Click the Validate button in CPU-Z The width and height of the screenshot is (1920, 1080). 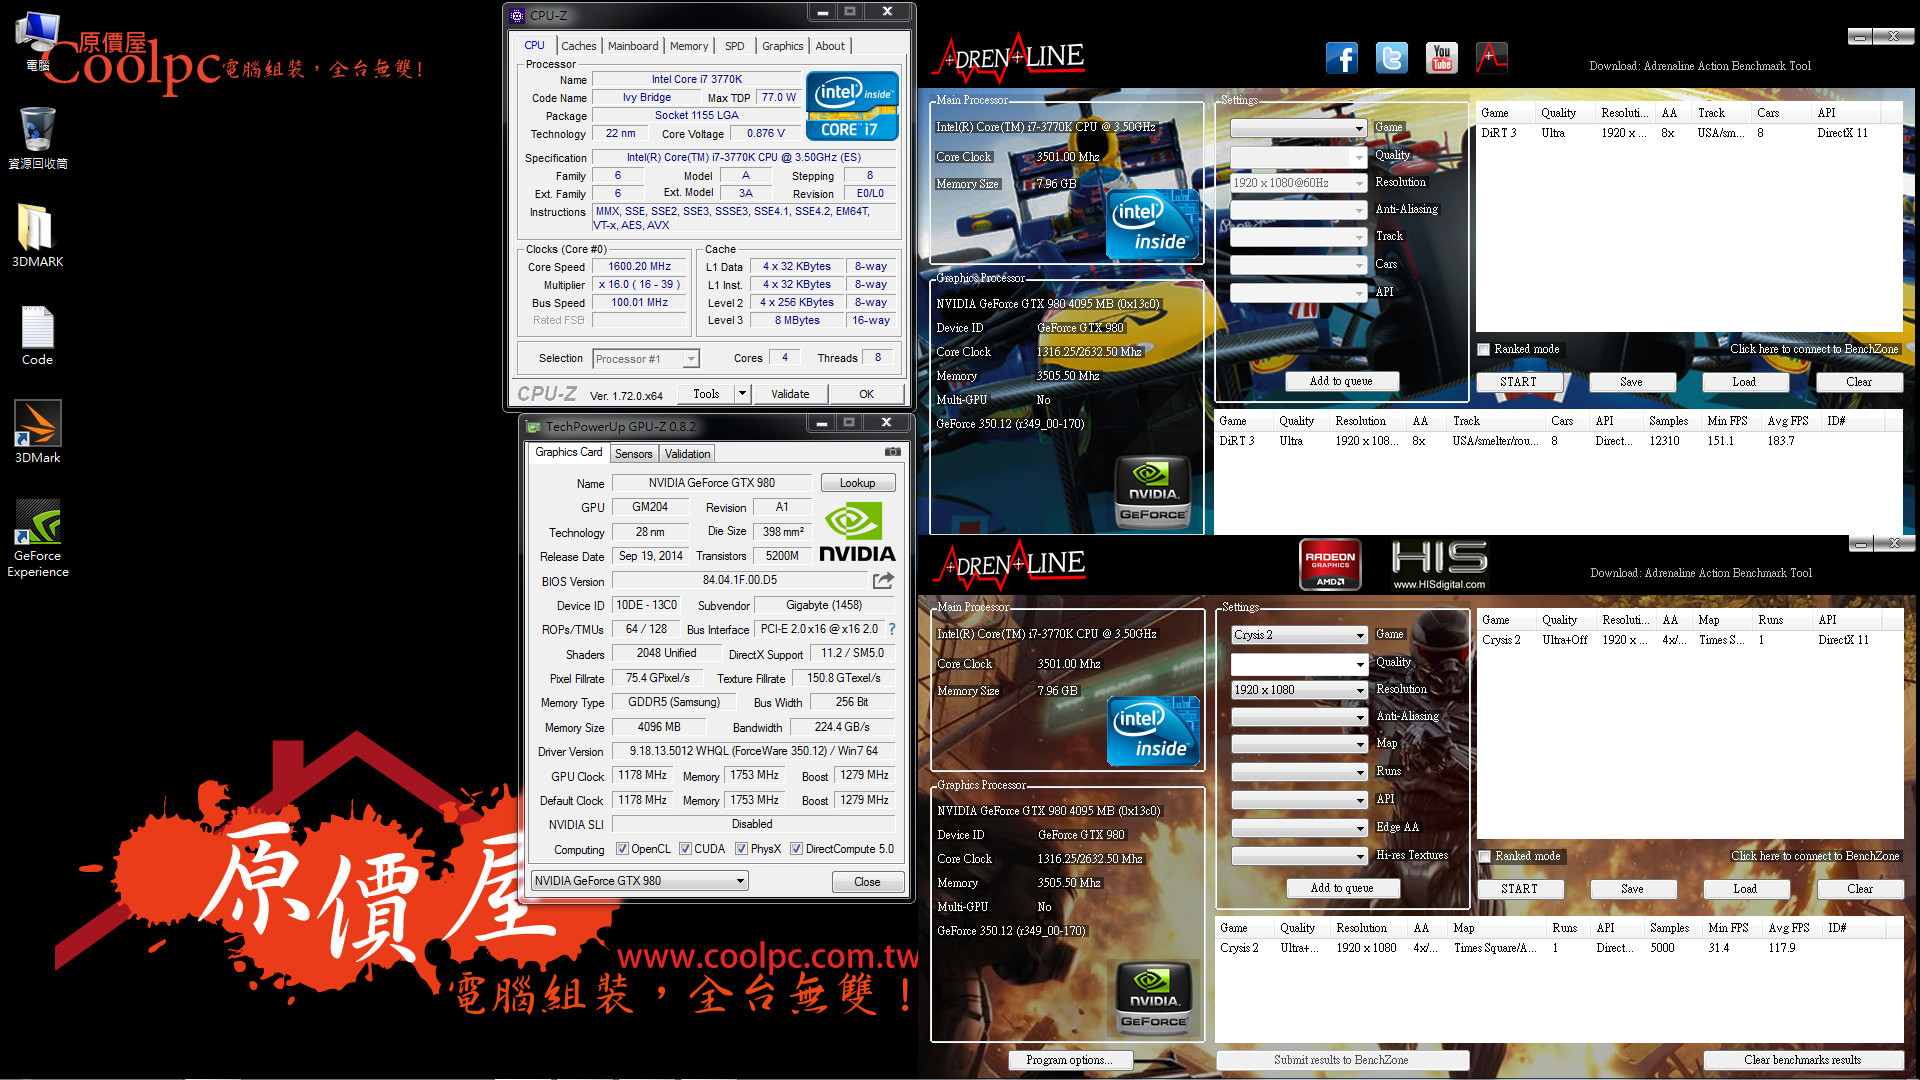pyautogui.click(x=790, y=394)
